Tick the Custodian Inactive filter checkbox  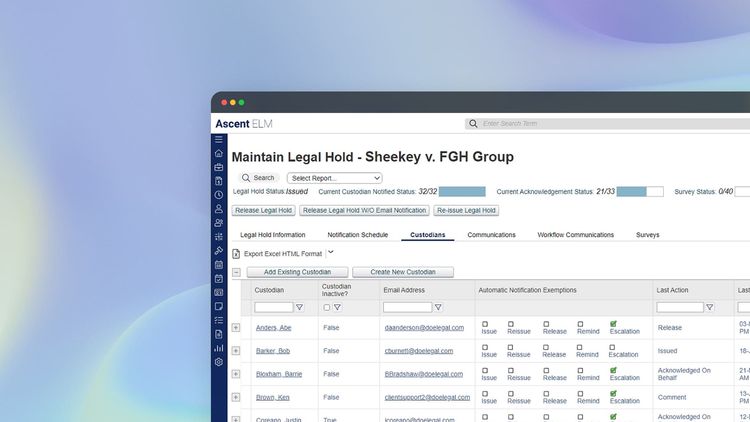[x=327, y=308]
